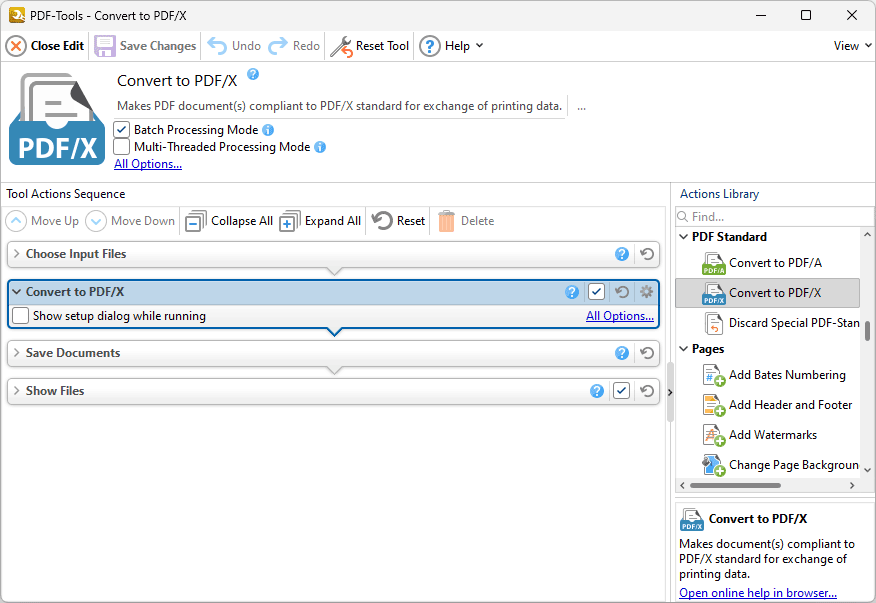Click info icon next to Multi-Threaded Processing Mode
Image resolution: width=876 pixels, height=603 pixels.
tap(320, 147)
